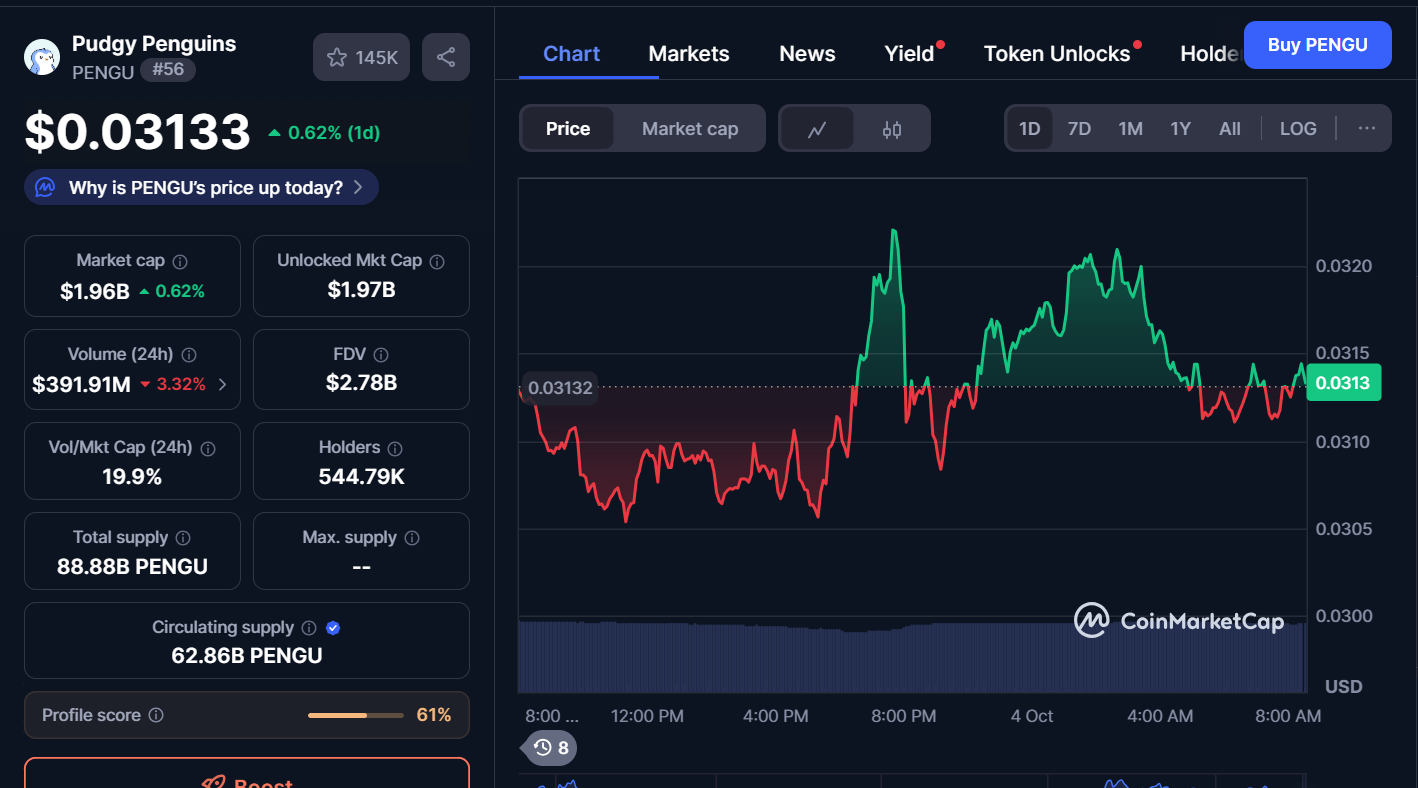Click chart history events badge
This screenshot has width=1418, height=788.
point(551,747)
